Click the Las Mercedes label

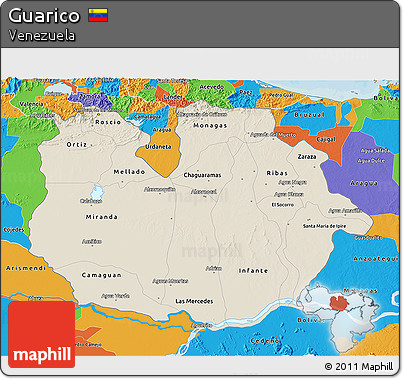coord(194,301)
